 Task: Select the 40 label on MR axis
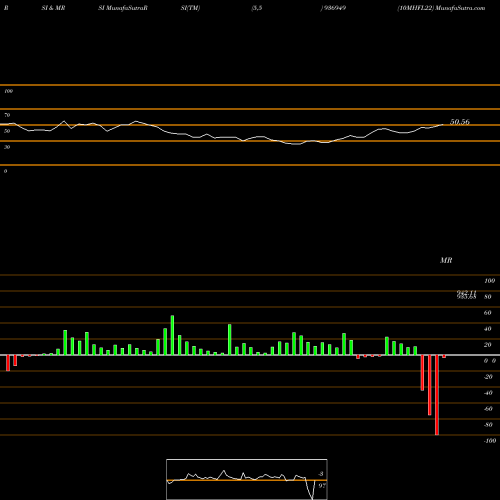[488, 329]
